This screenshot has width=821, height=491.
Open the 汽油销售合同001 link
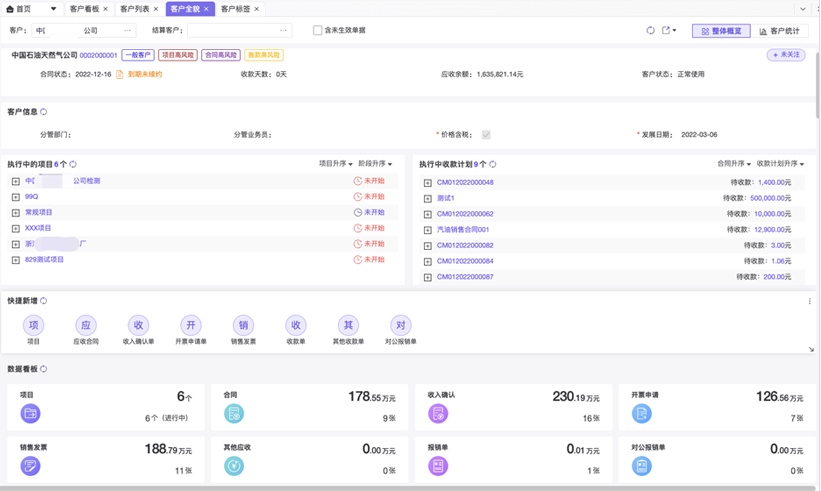(463, 230)
